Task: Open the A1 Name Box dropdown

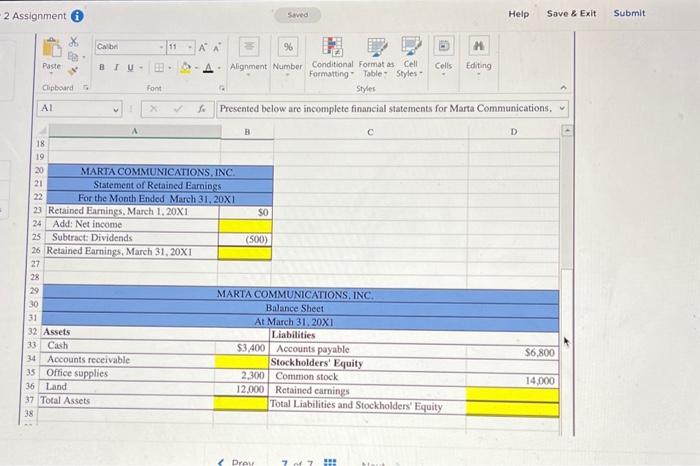Action: coord(116,109)
